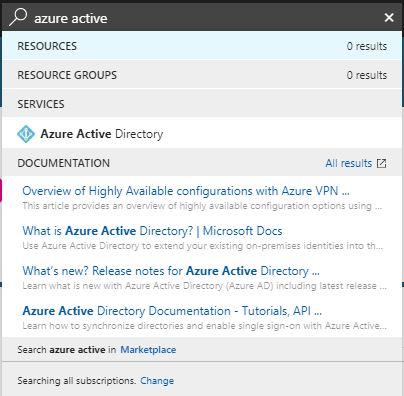
Task: Click 'This article provides an overview' description
Action: [202, 206]
